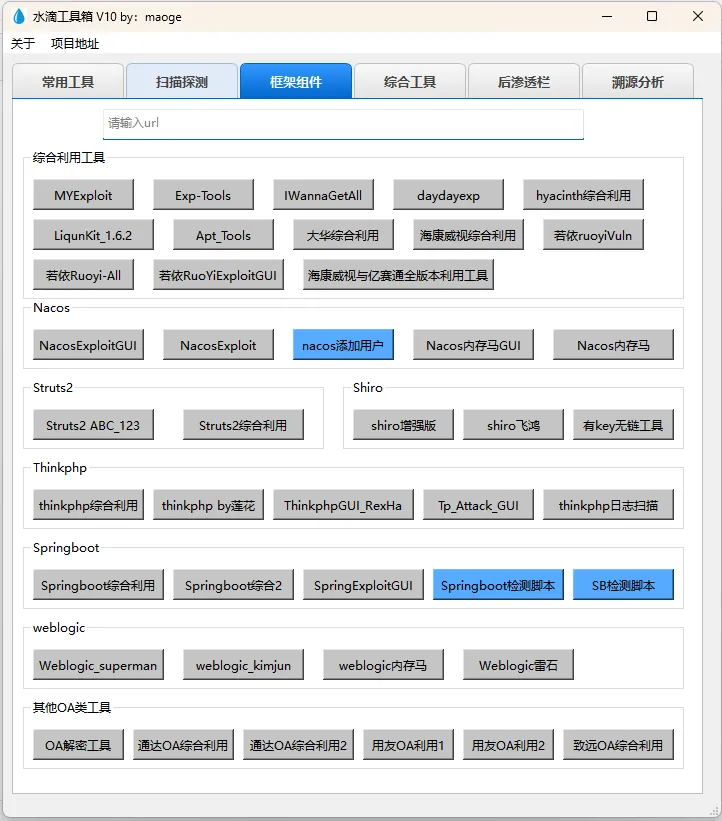This screenshot has height=821, width=722.
Task: Launch Exp-Tools
Action: pyautogui.click(x=203, y=195)
